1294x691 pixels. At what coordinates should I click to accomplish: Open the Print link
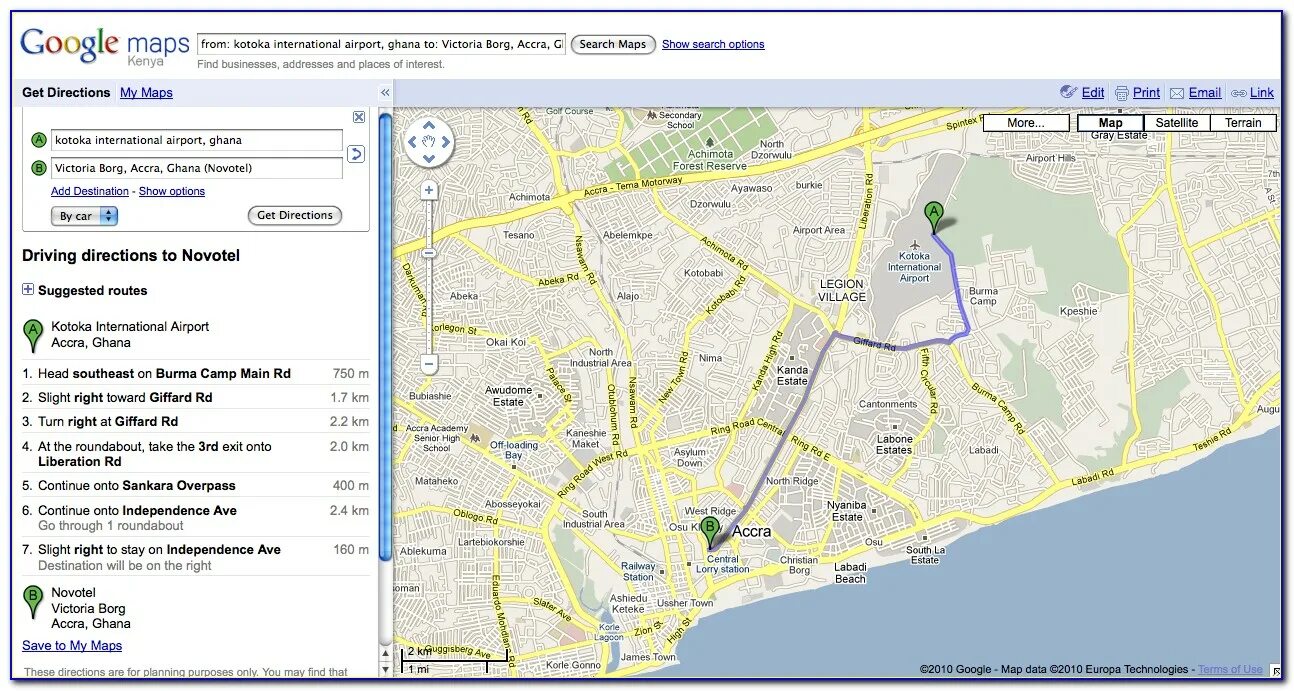coord(1146,92)
